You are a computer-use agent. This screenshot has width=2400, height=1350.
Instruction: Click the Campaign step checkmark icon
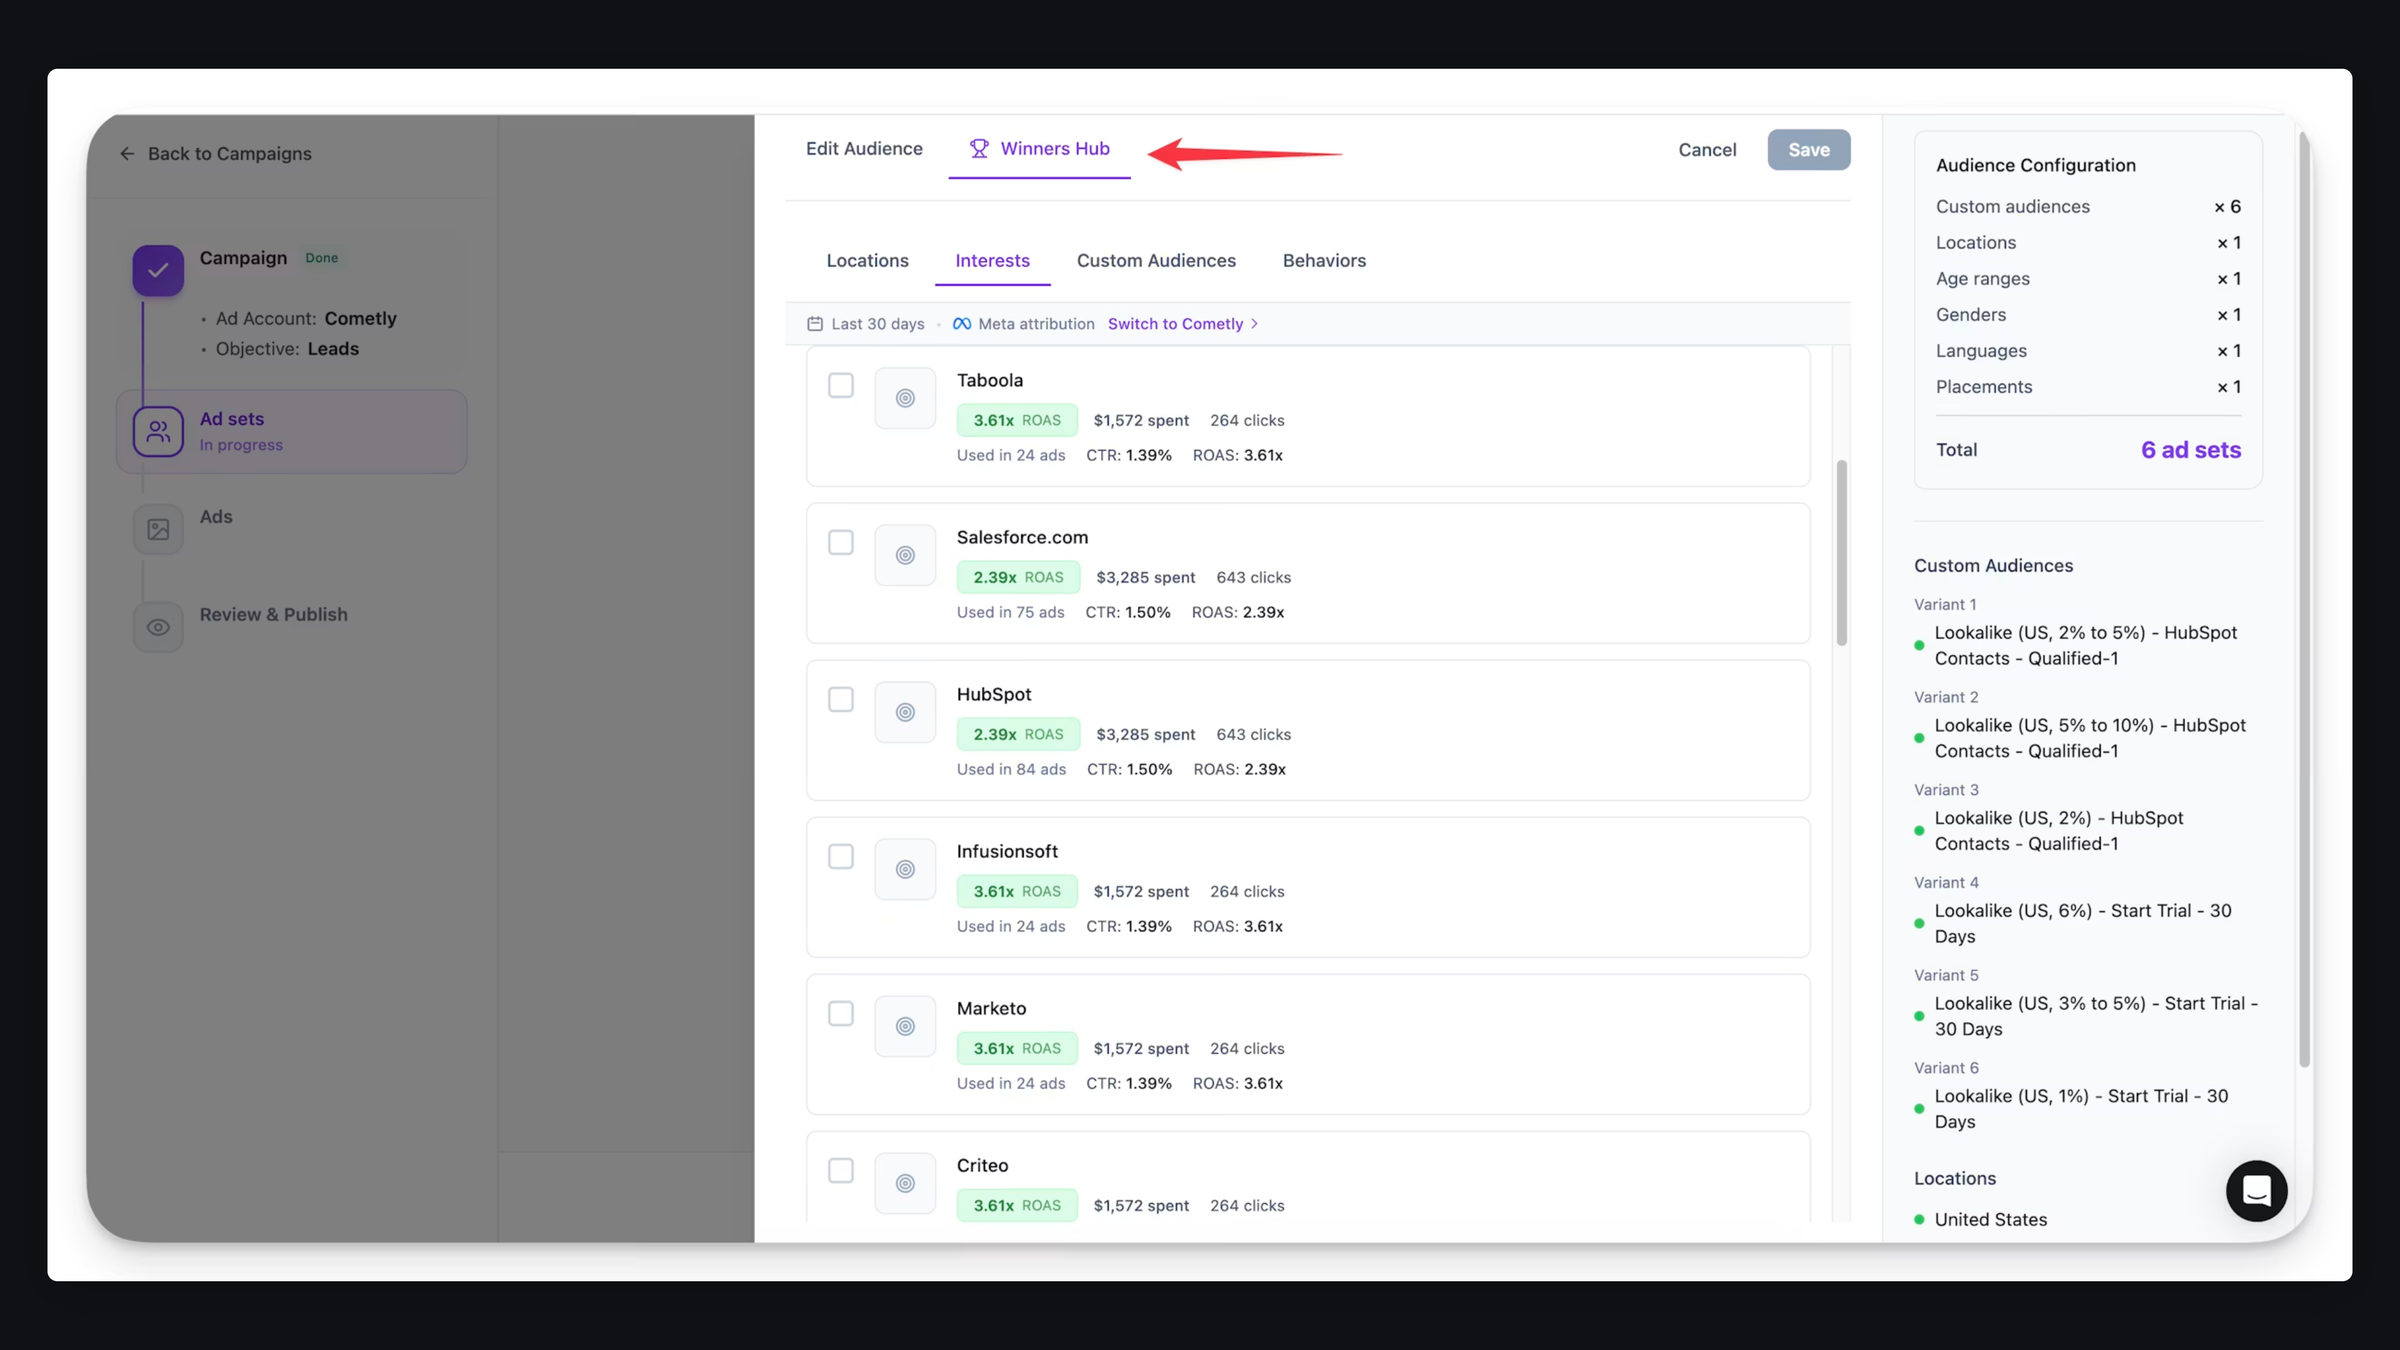click(158, 270)
